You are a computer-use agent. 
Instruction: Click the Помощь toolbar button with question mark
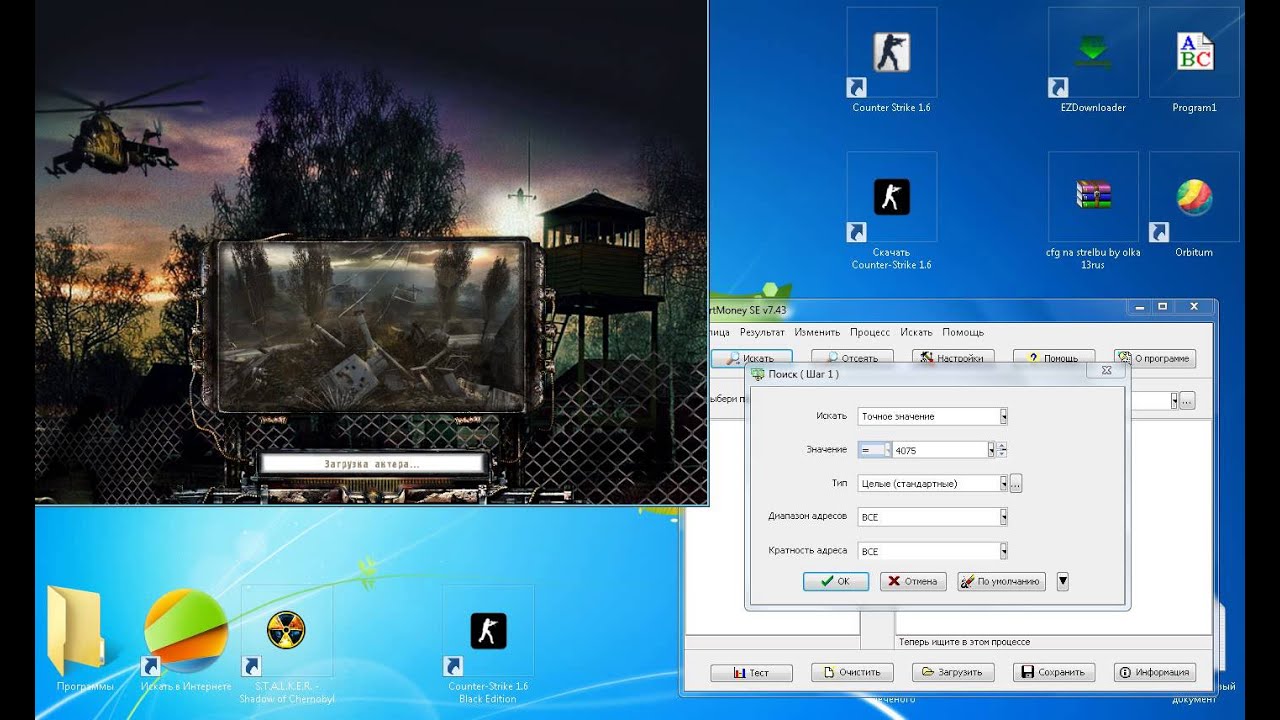coord(1054,358)
